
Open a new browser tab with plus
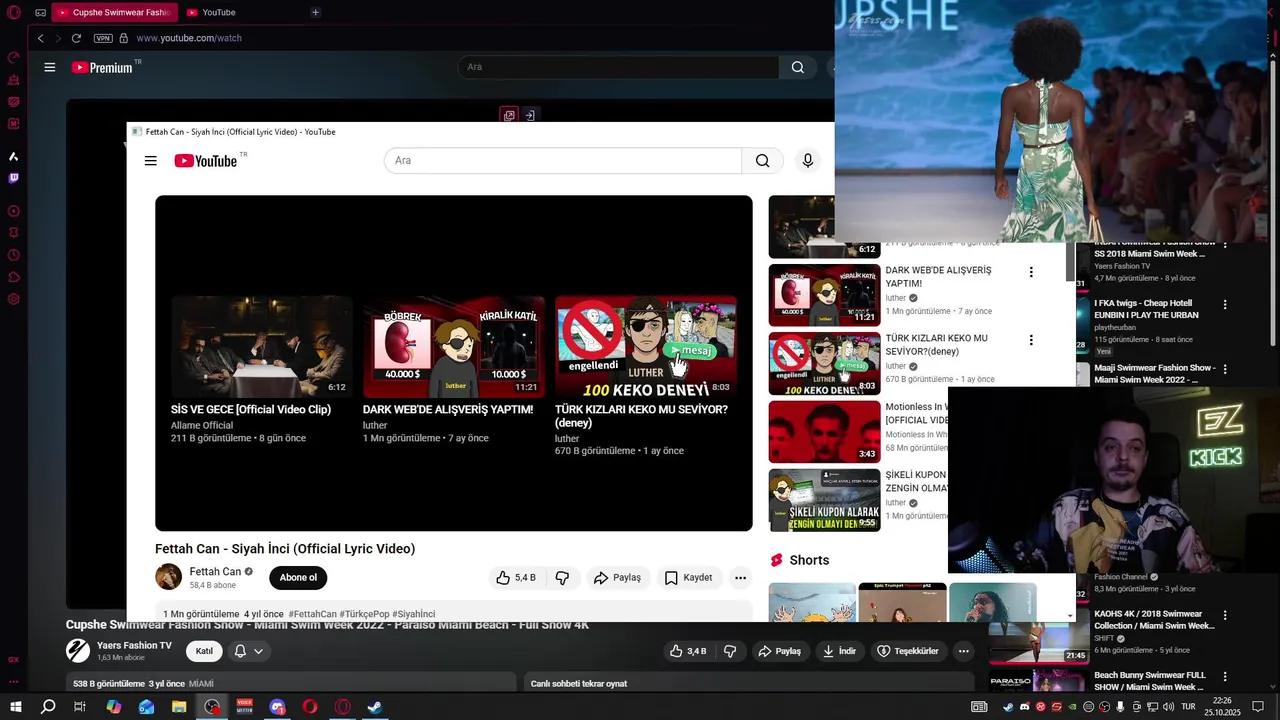point(315,12)
